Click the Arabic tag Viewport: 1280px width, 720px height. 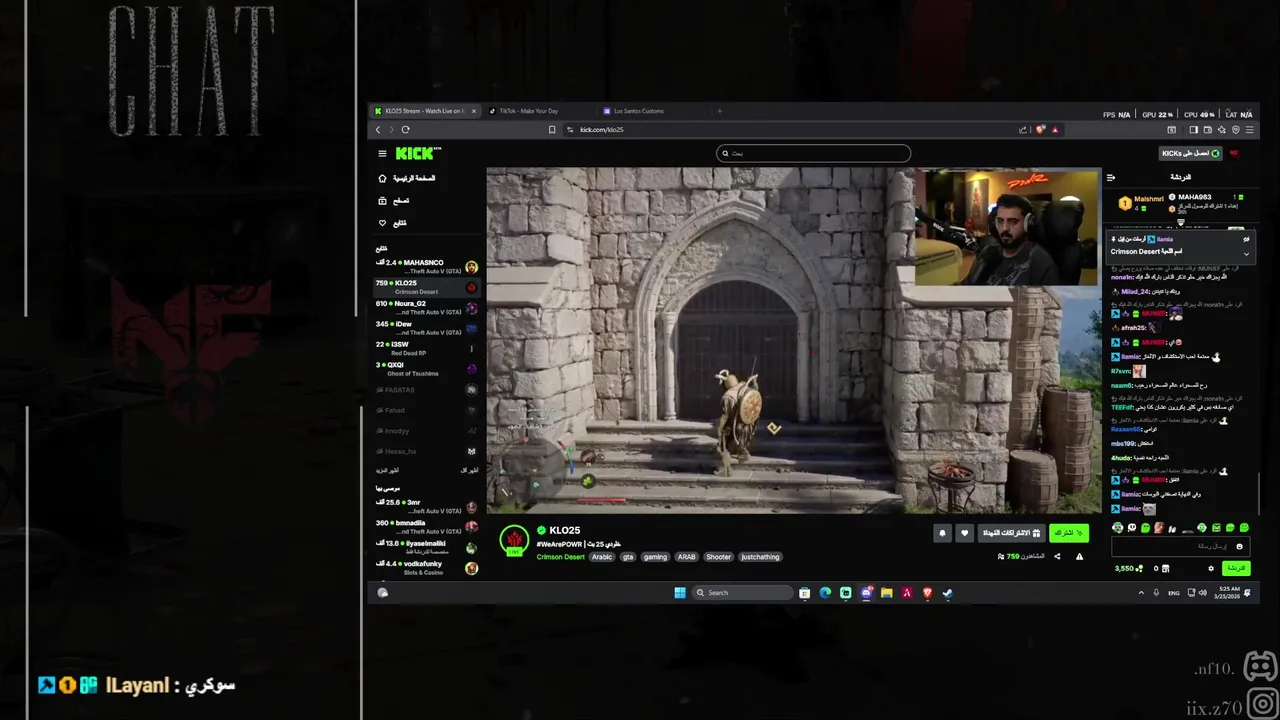602,557
